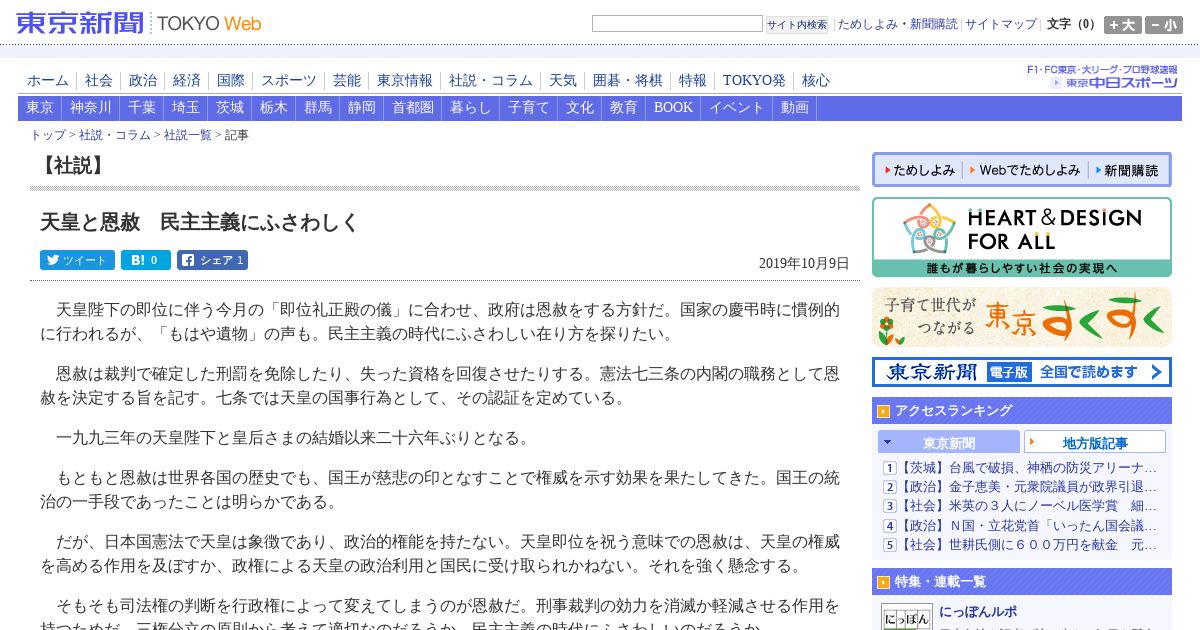This screenshot has width=1200, height=630.
Task: Select 神奈川 in the regional bar
Action: (x=91, y=107)
